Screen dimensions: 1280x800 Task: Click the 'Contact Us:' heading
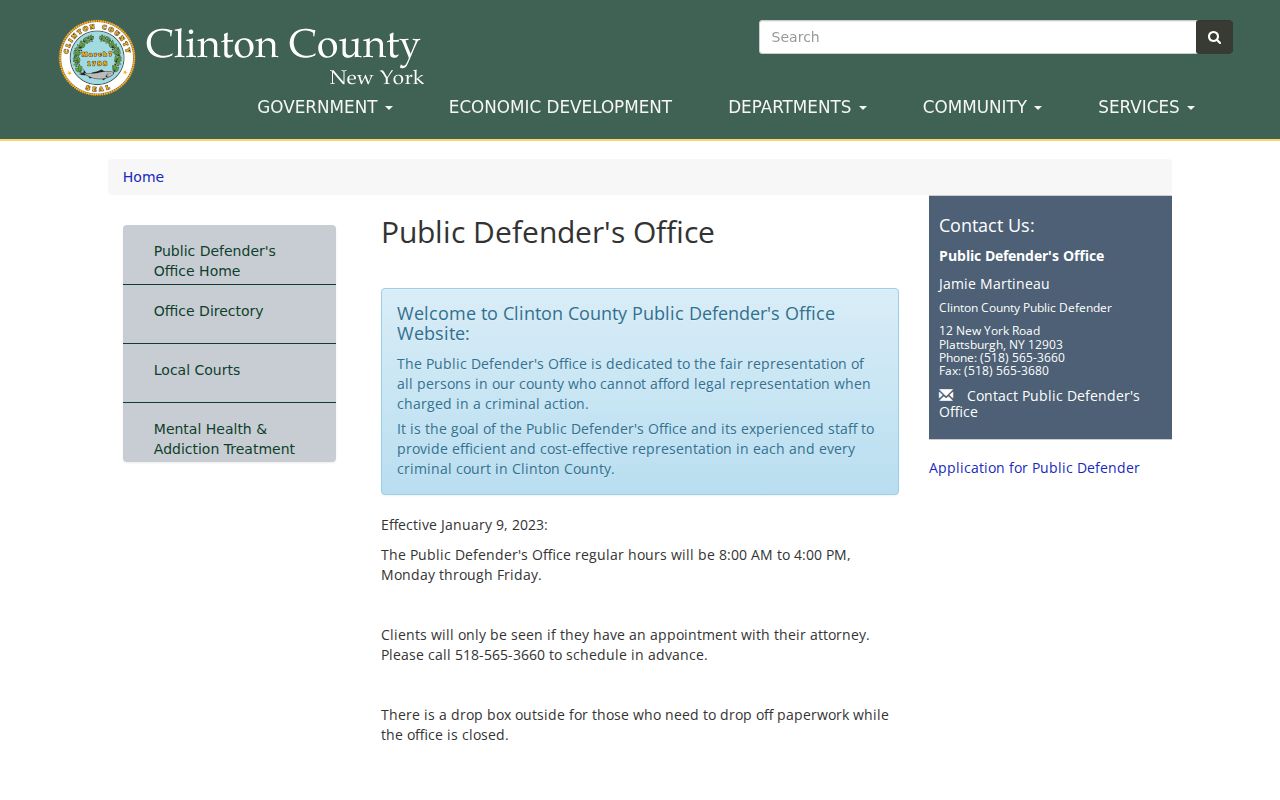pos(987,226)
